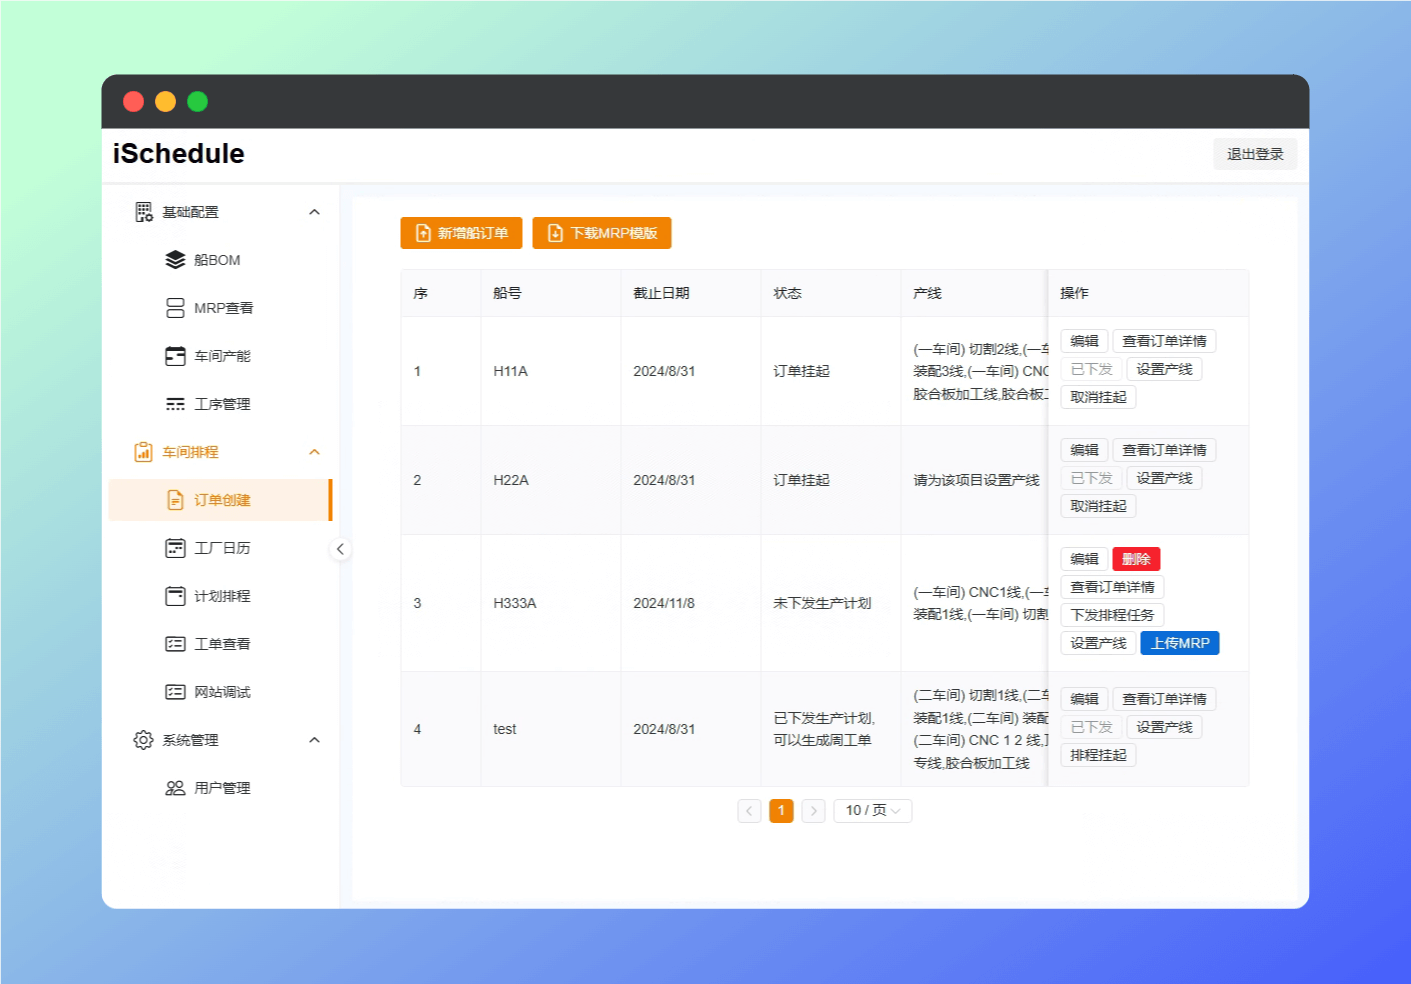Open 工单查看 menu item
This screenshot has height=984, width=1411.
220,644
